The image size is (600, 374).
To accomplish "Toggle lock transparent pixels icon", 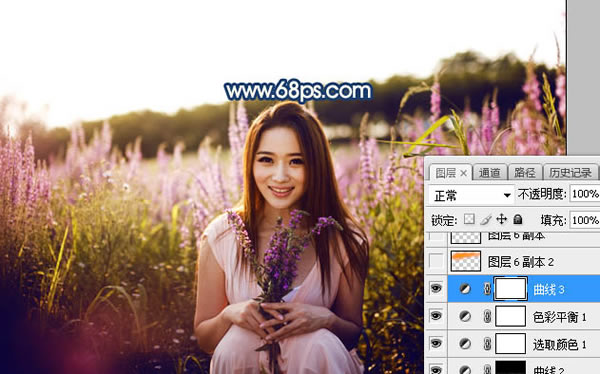I will [x=469, y=219].
